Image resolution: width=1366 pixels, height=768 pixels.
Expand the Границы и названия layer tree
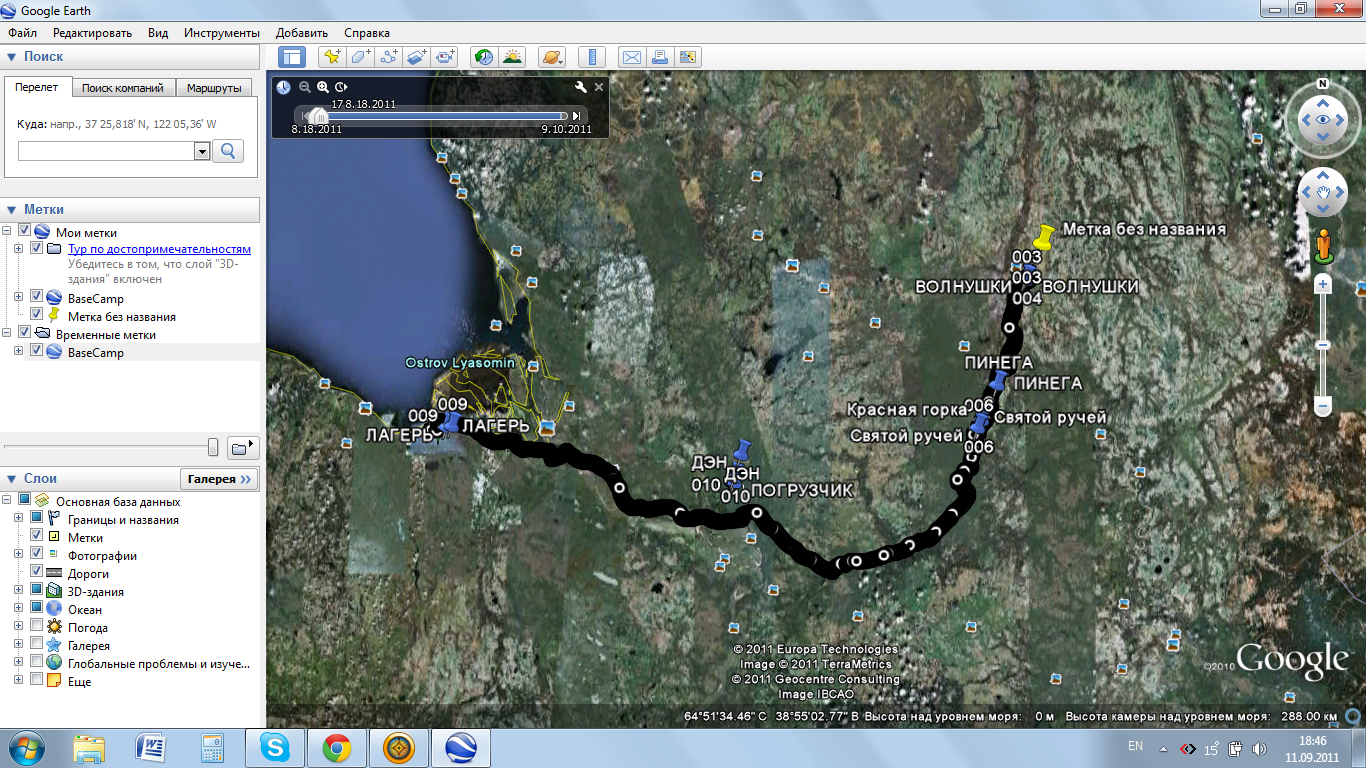(18, 520)
